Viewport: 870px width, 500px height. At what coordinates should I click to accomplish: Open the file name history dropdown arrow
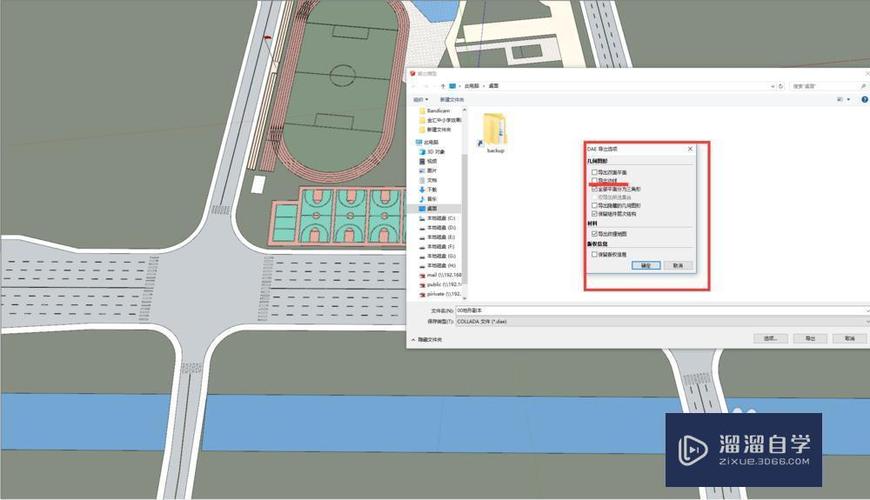[x=867, y=310]
